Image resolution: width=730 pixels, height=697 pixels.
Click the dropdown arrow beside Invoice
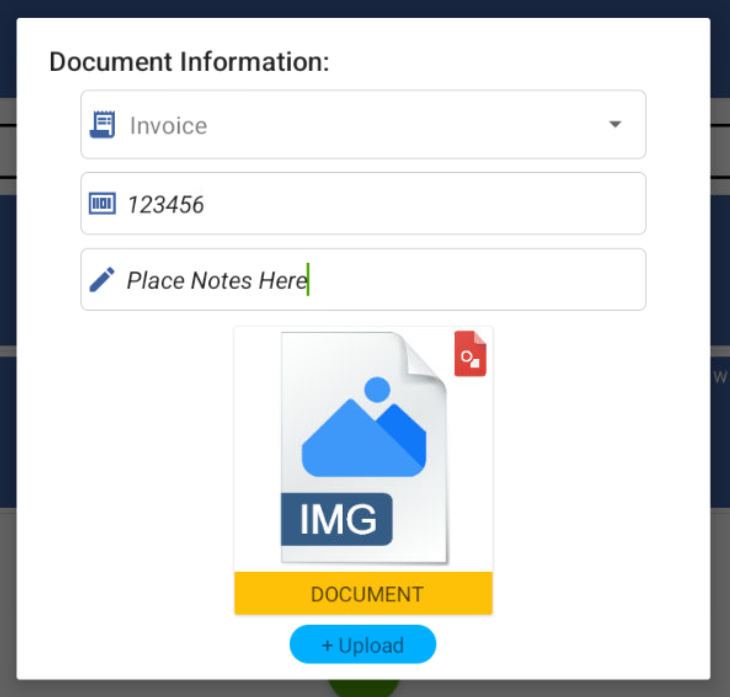(615, 124)
